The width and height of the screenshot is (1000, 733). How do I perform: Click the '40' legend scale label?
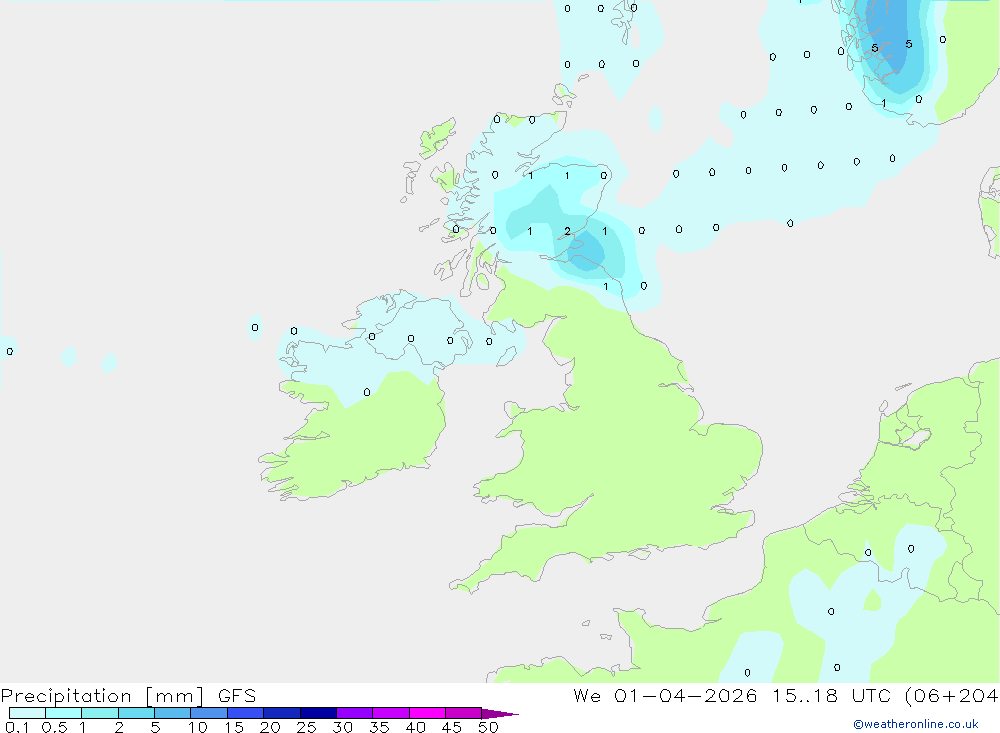pos(415,727)
